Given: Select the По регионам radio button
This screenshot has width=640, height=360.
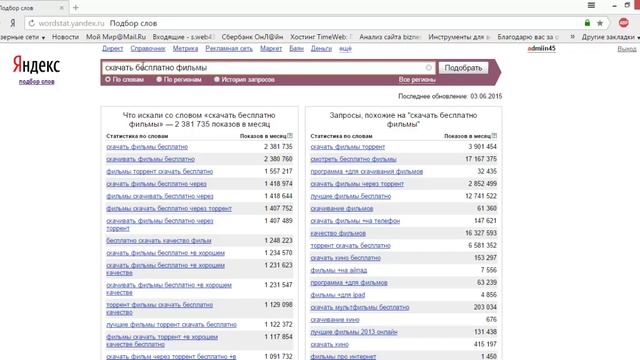Looking at the screenshot, I should tap(159, 80).
